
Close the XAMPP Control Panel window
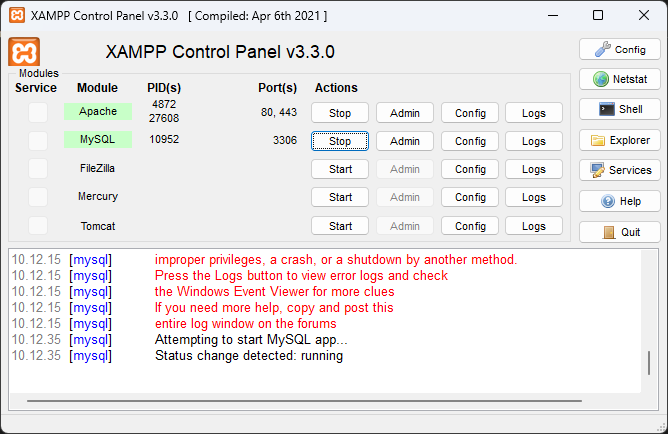pos(644,15)
